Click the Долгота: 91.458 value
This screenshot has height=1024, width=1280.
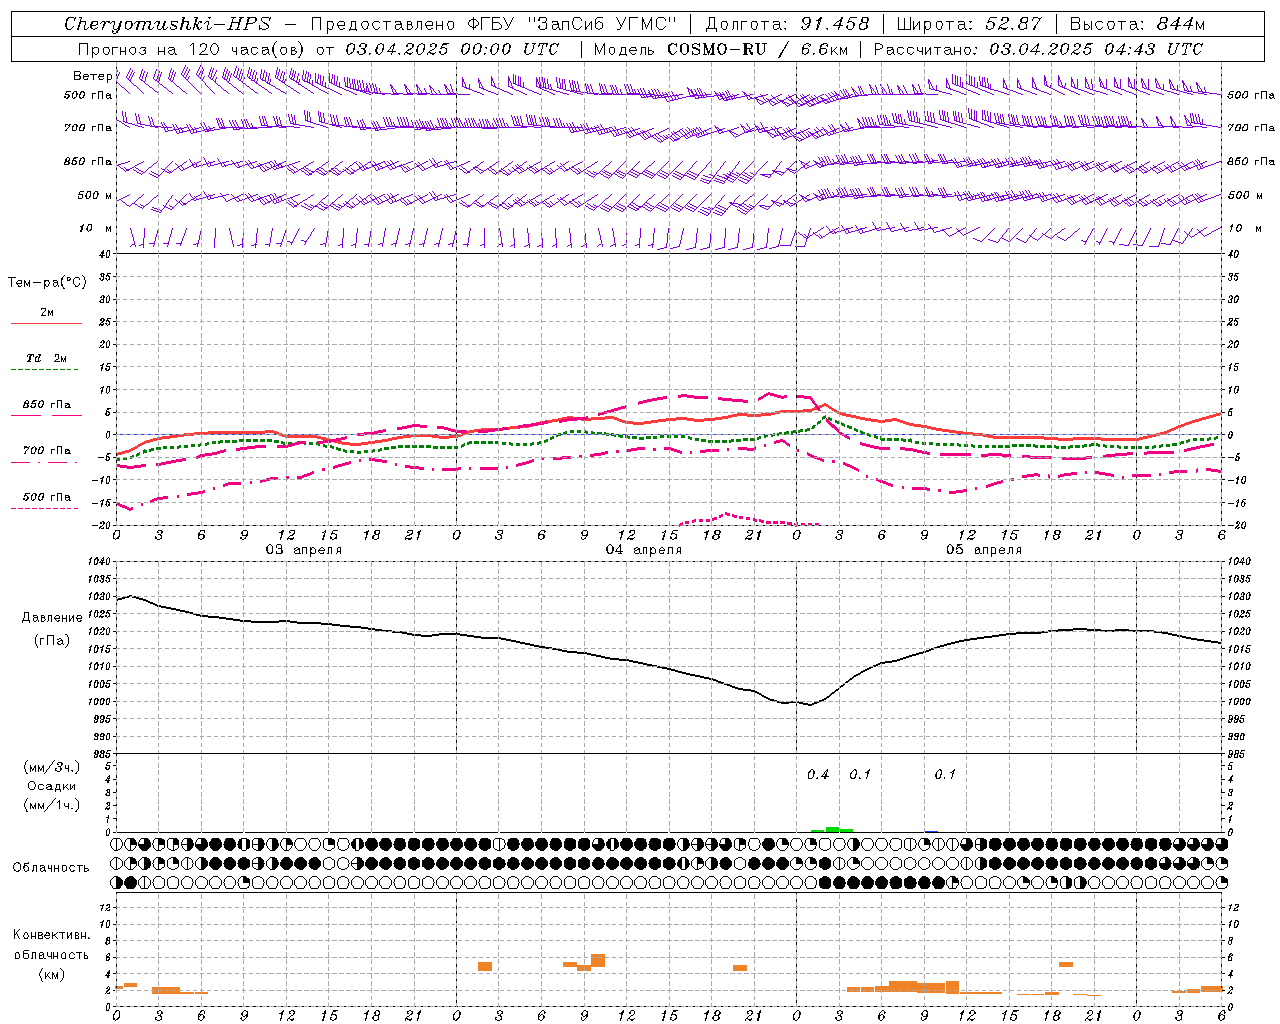click(788, 24)
